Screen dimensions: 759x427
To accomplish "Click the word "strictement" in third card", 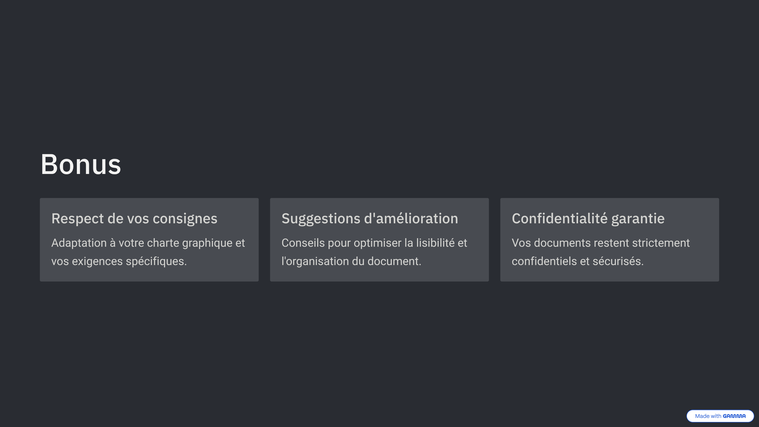I will [x=657, y=243].
